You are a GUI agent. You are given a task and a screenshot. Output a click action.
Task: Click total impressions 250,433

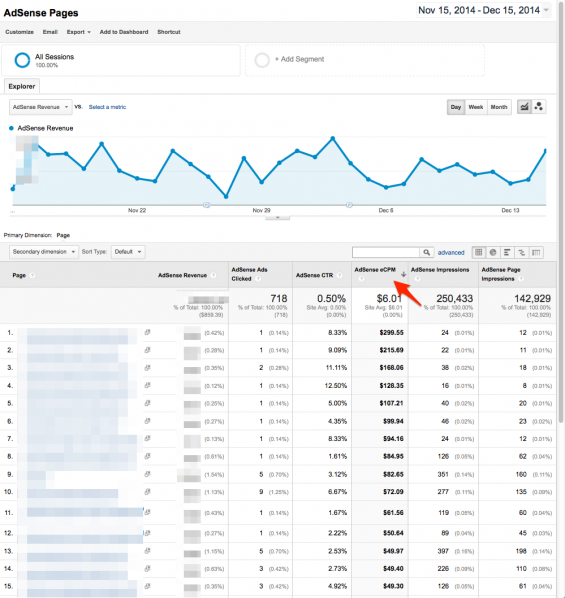[454, 298]
